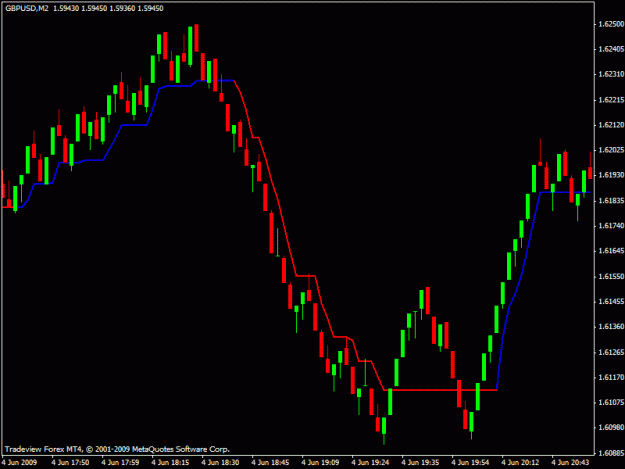Screen dimensions: 625x469
Task: Click the time label 4 Jun 18:30
Action: coord(220,463)
